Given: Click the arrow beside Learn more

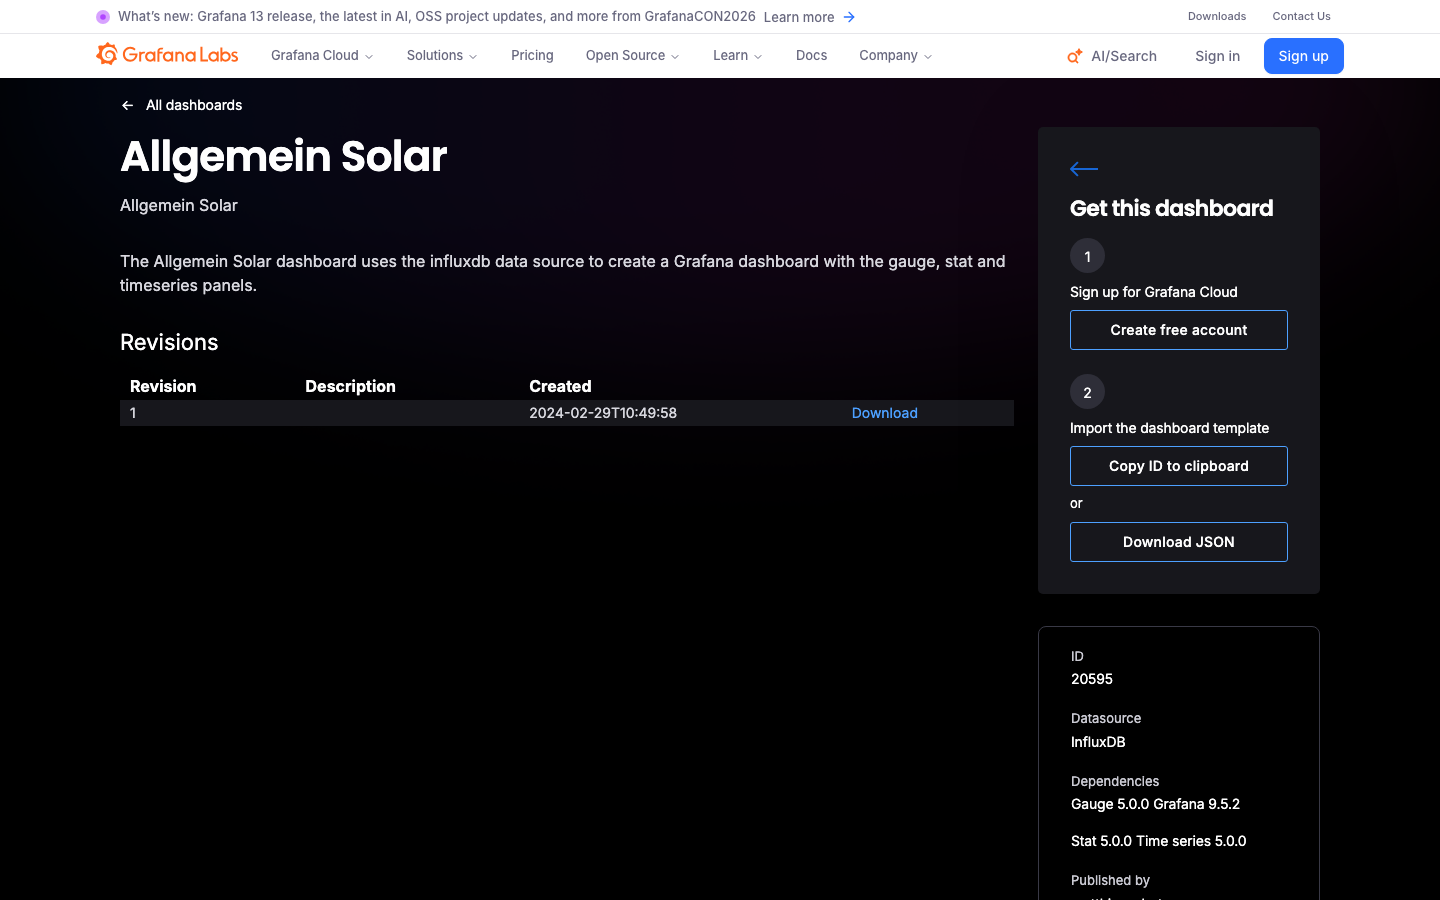Looking at the screenshot, I should coord(849,17).
